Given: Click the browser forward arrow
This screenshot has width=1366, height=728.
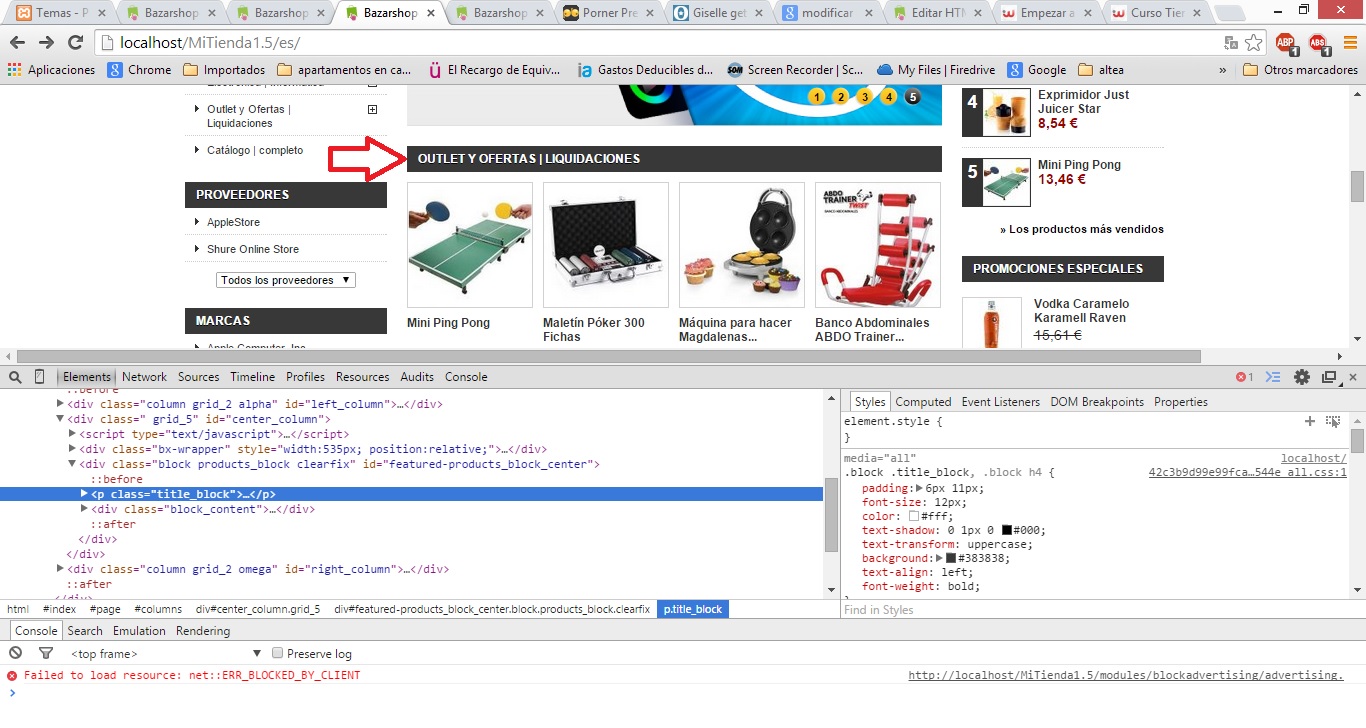Looking at the screenshot, I should tap(46, 43).
